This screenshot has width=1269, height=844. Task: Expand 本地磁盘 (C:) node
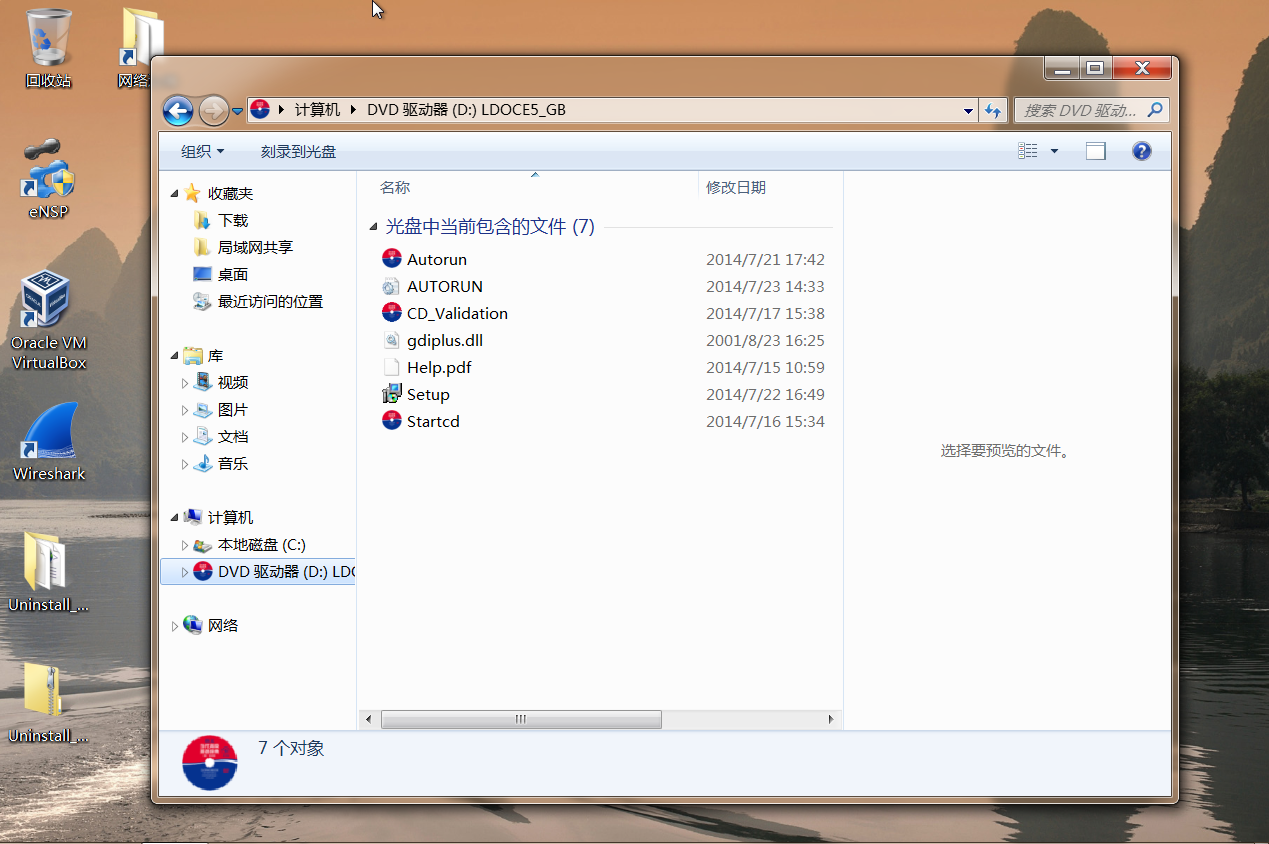185,545
